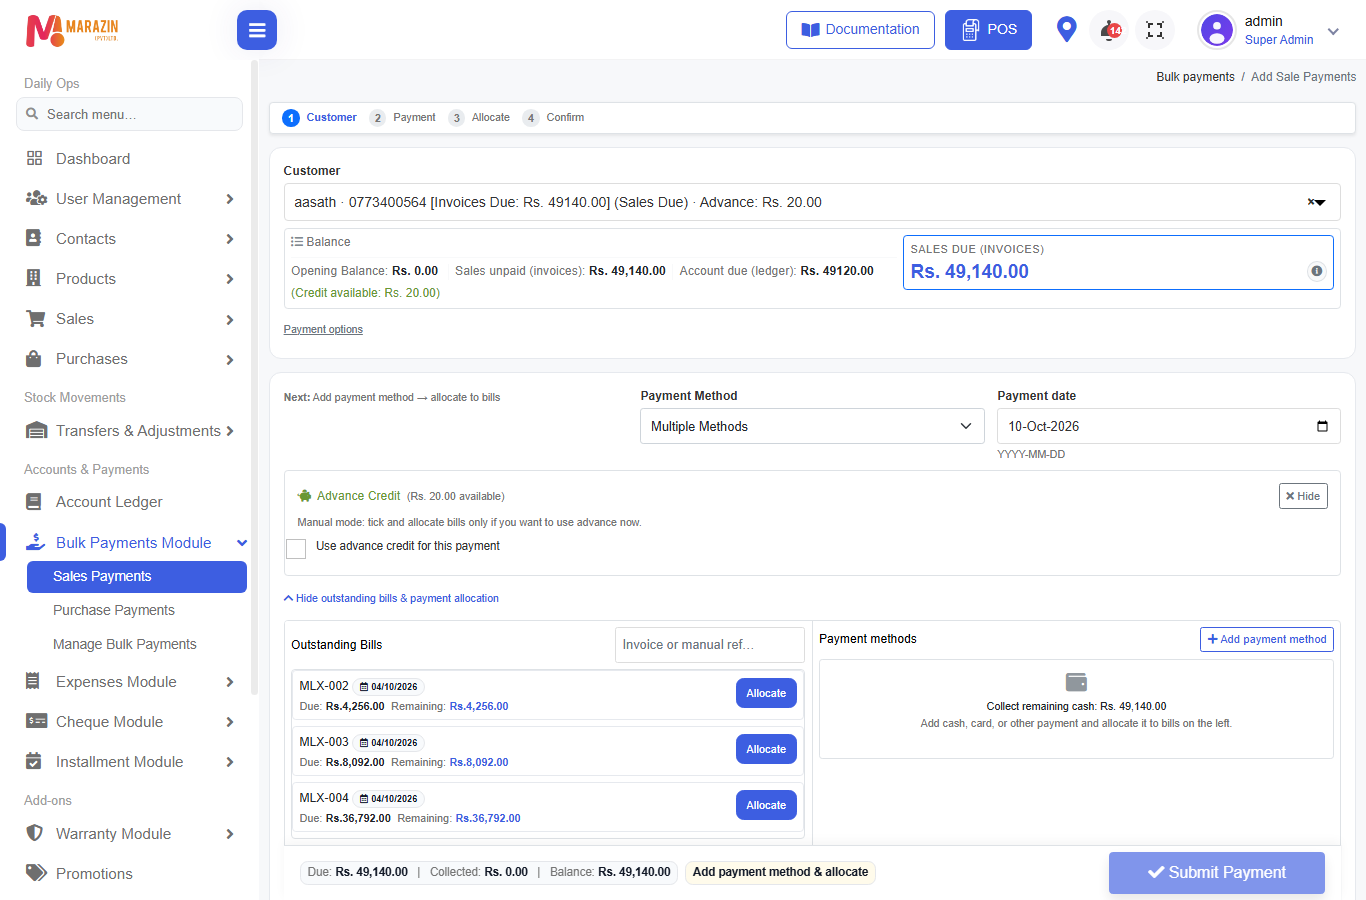The width and height of the screenshot is (1366, 900).
Task: Focus the Search menu input field
Action: (x=129, y=114)
